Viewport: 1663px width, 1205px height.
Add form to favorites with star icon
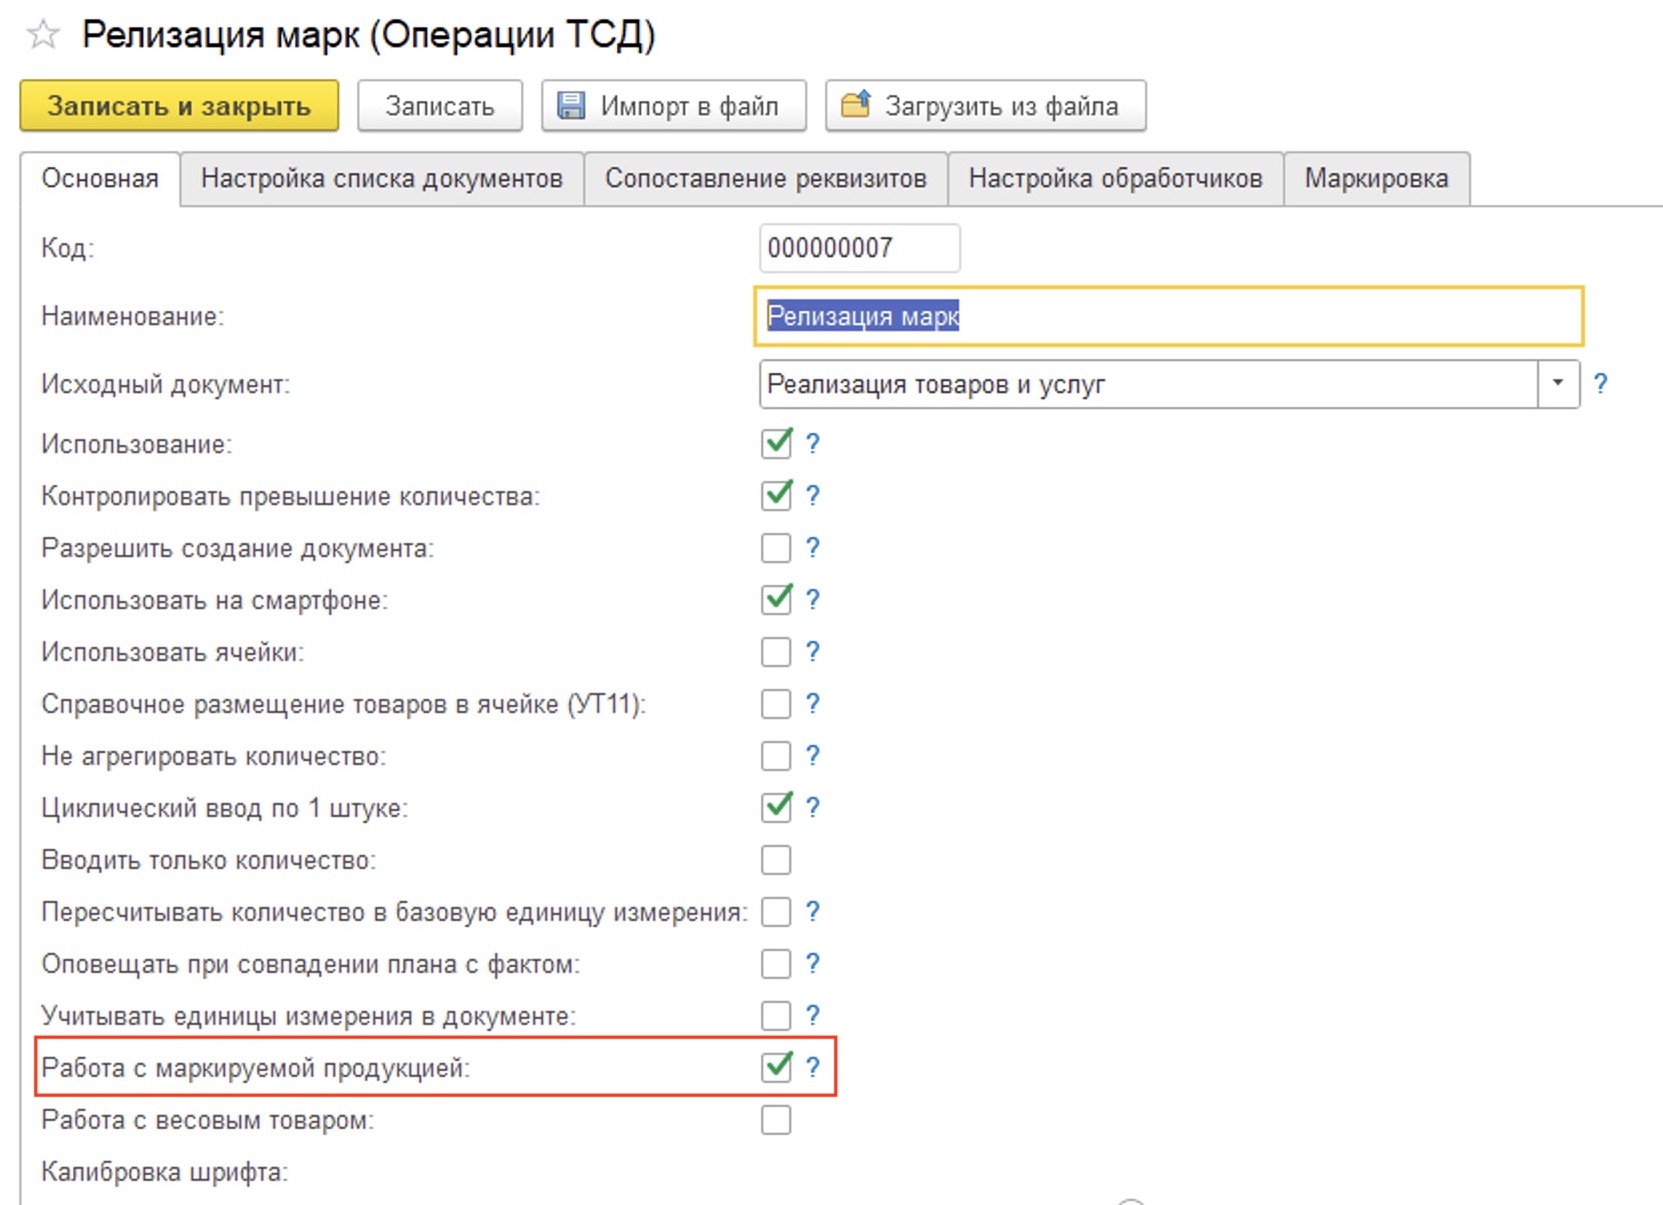[43, 35]
